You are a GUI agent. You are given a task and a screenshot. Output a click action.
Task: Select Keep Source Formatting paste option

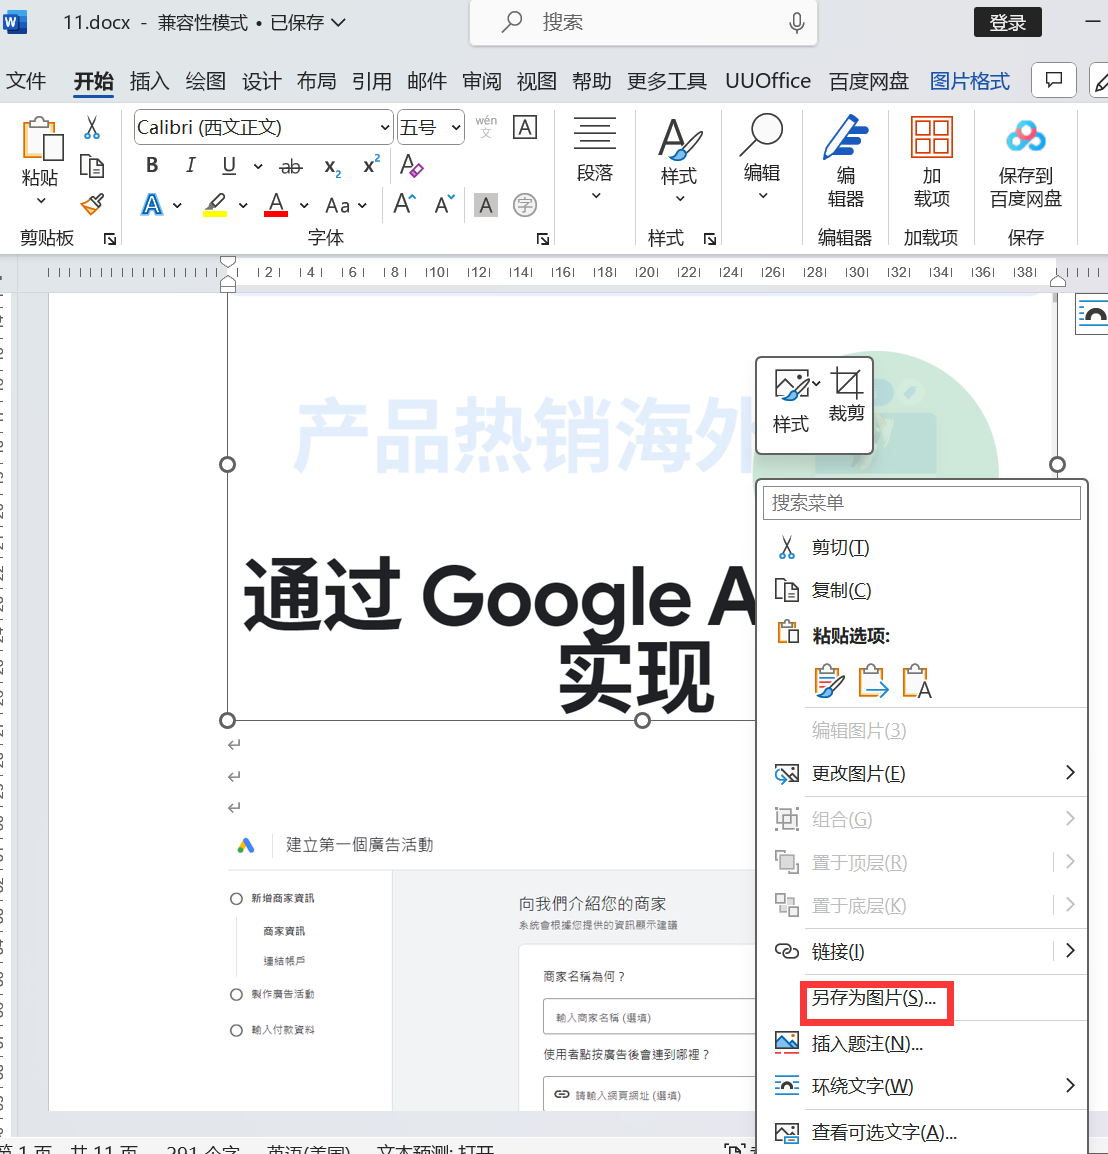pos(829,681)
